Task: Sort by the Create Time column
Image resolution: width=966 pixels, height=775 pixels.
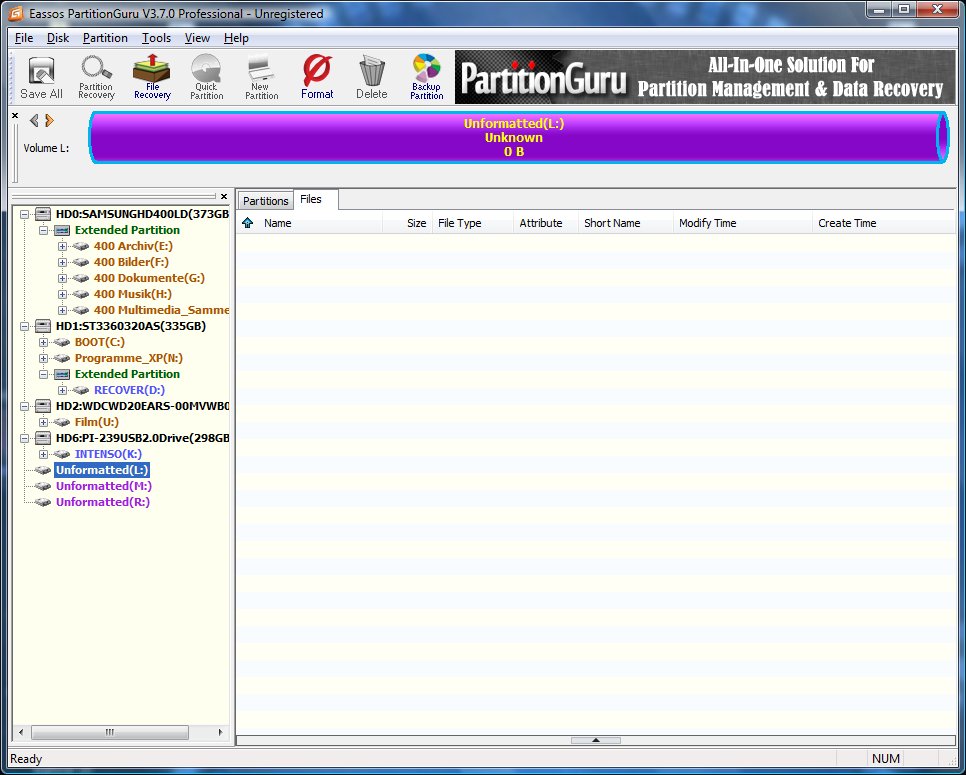Action: click(883, 223)
